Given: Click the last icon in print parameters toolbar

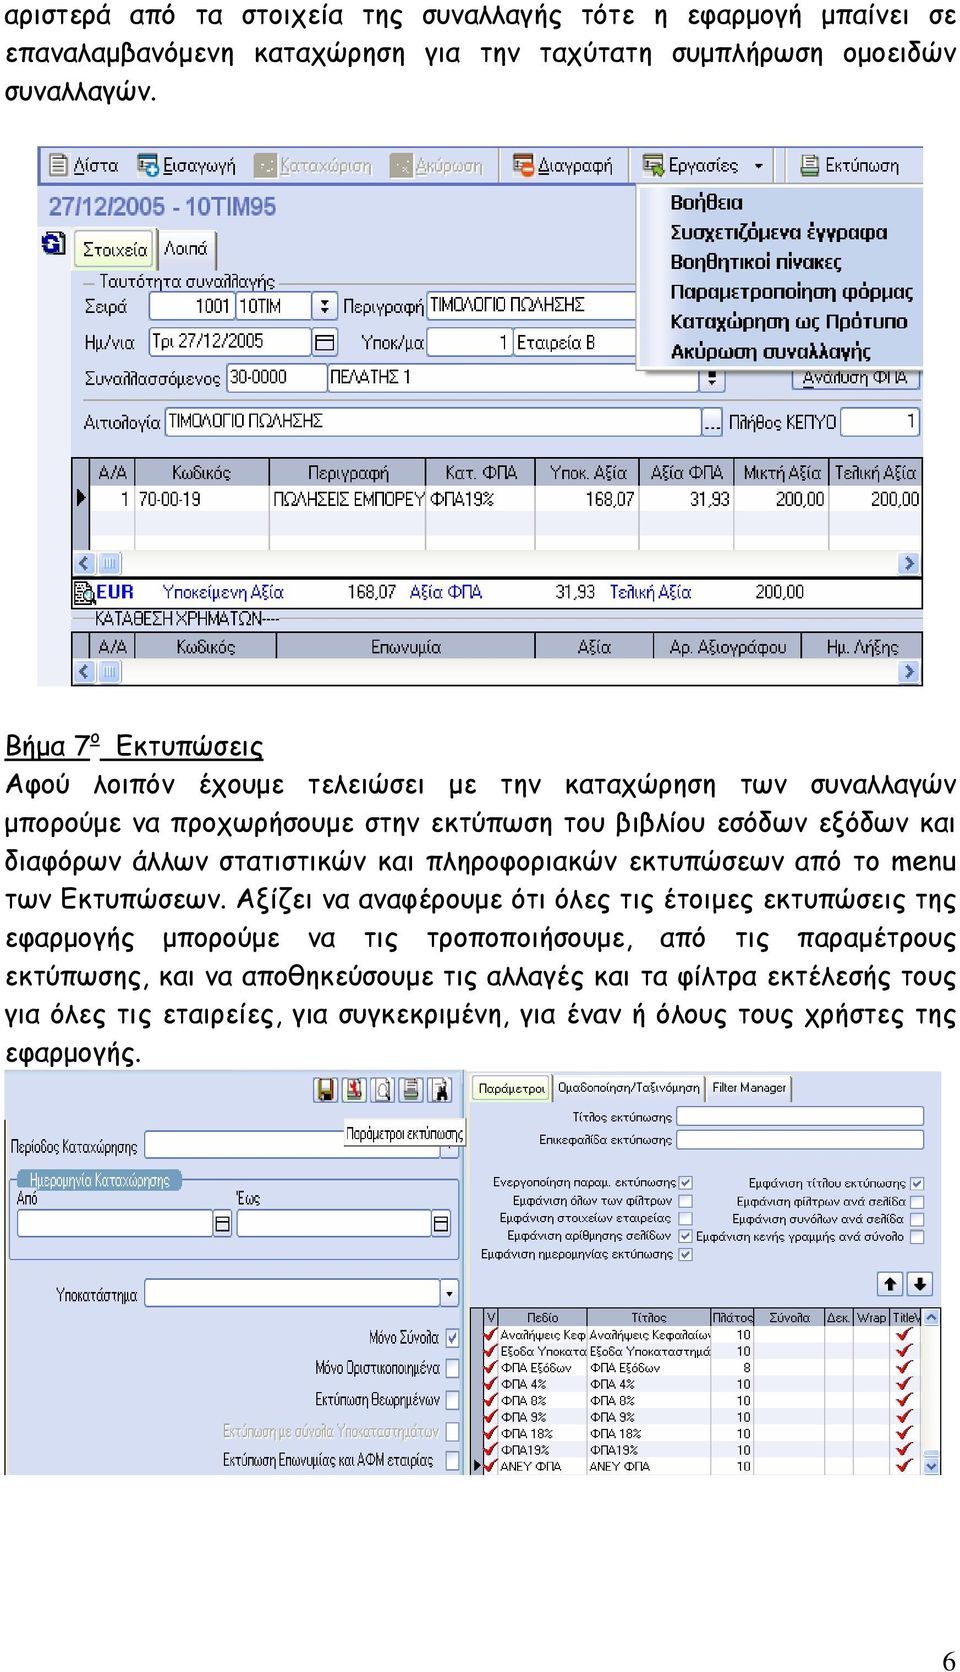Looking at the screenshot, I should [440, 1089].
